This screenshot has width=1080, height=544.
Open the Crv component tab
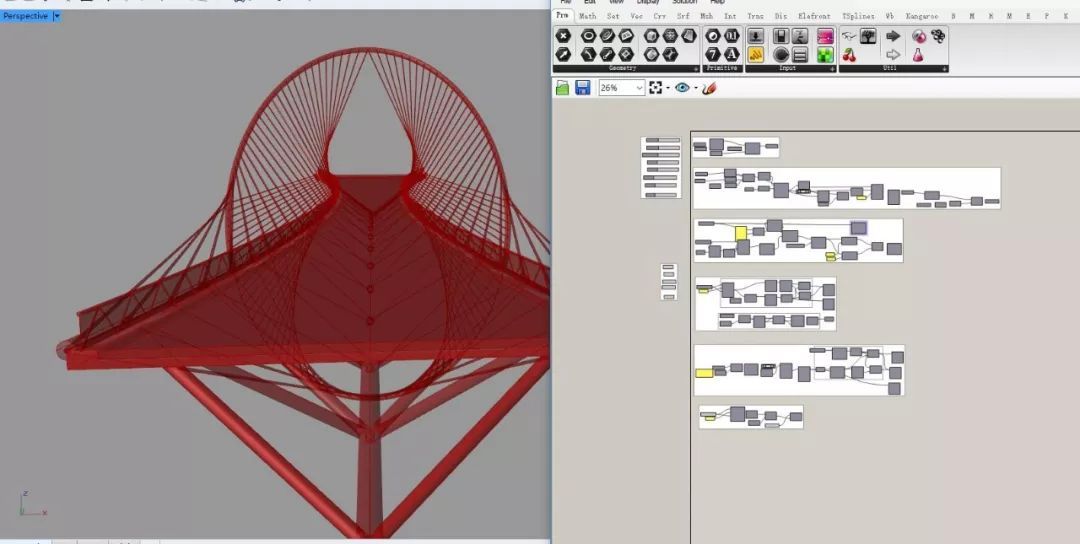tap(660, 16)
